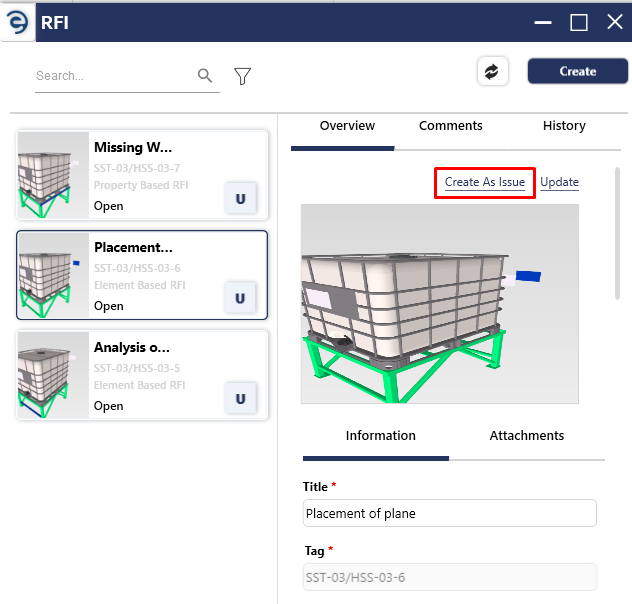Open the Analysis o... RFI card
The height and width of the screenshot is (604, 632).
pyautogui.click(x=142, y=376)
